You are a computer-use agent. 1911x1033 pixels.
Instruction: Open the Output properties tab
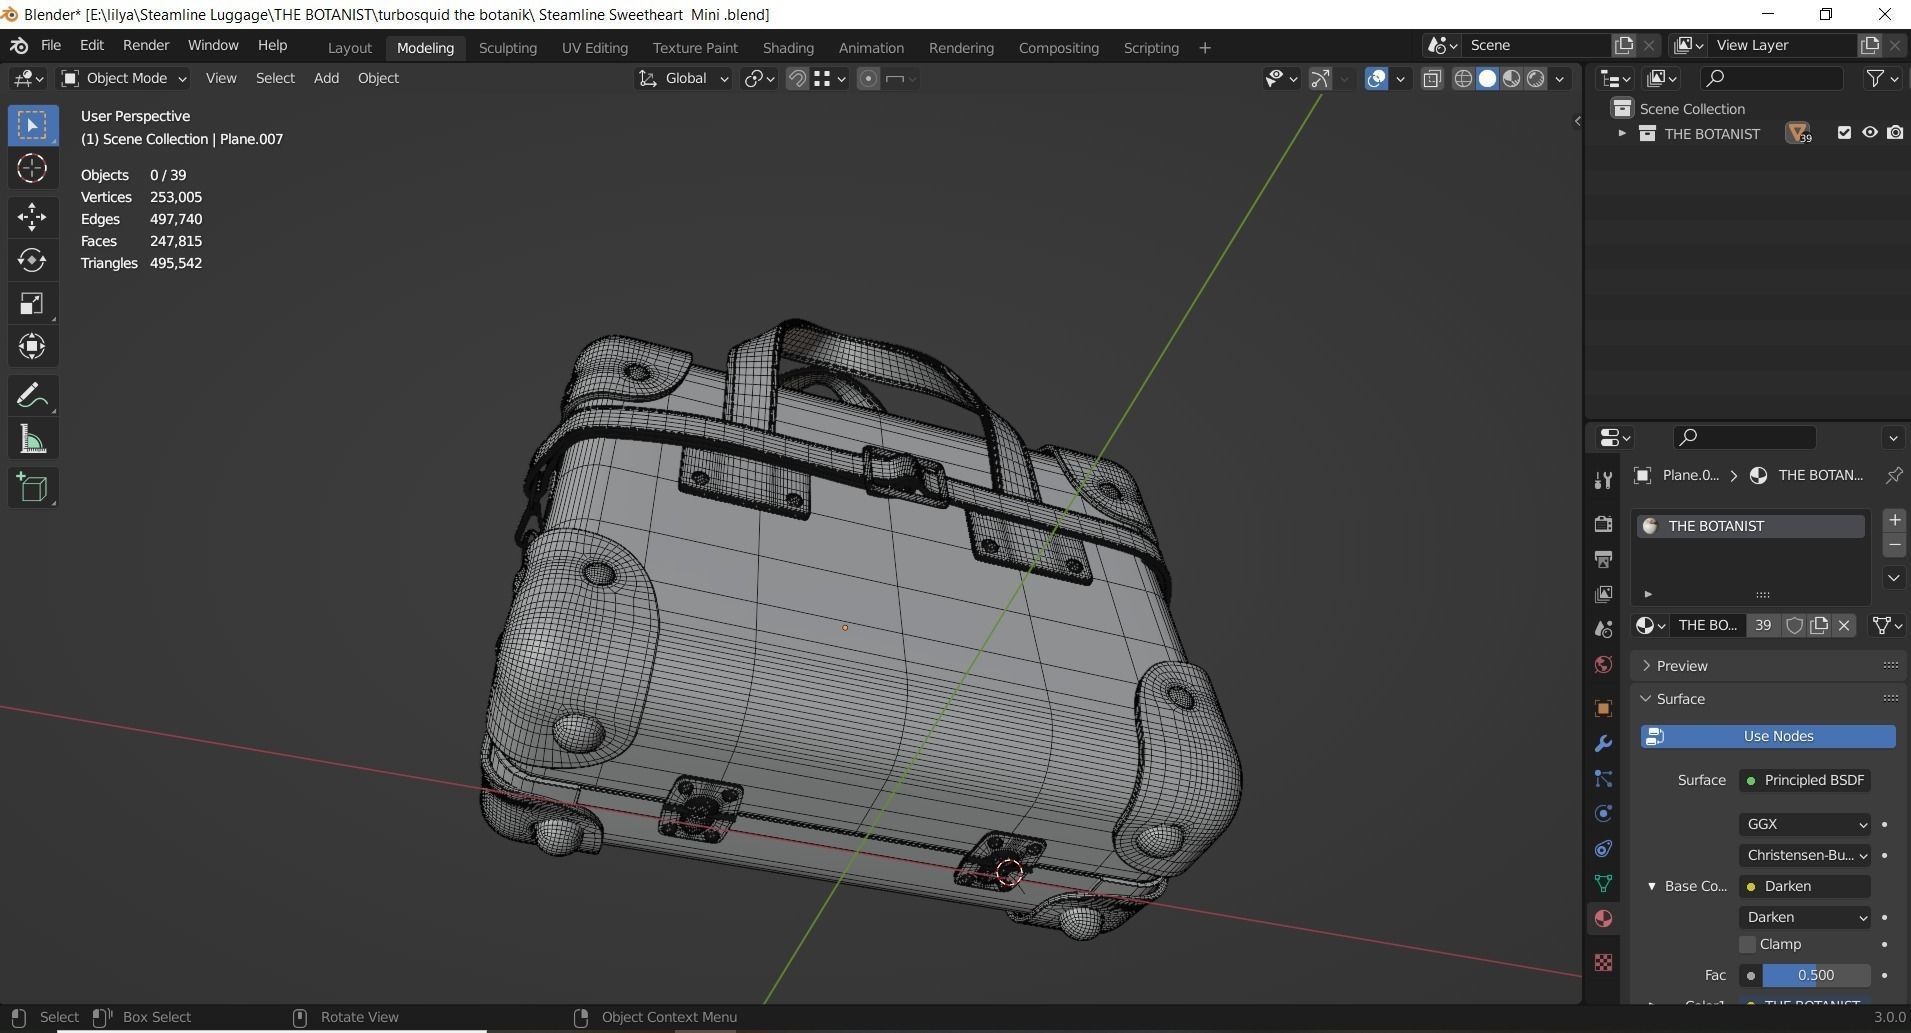point(1603,559)
